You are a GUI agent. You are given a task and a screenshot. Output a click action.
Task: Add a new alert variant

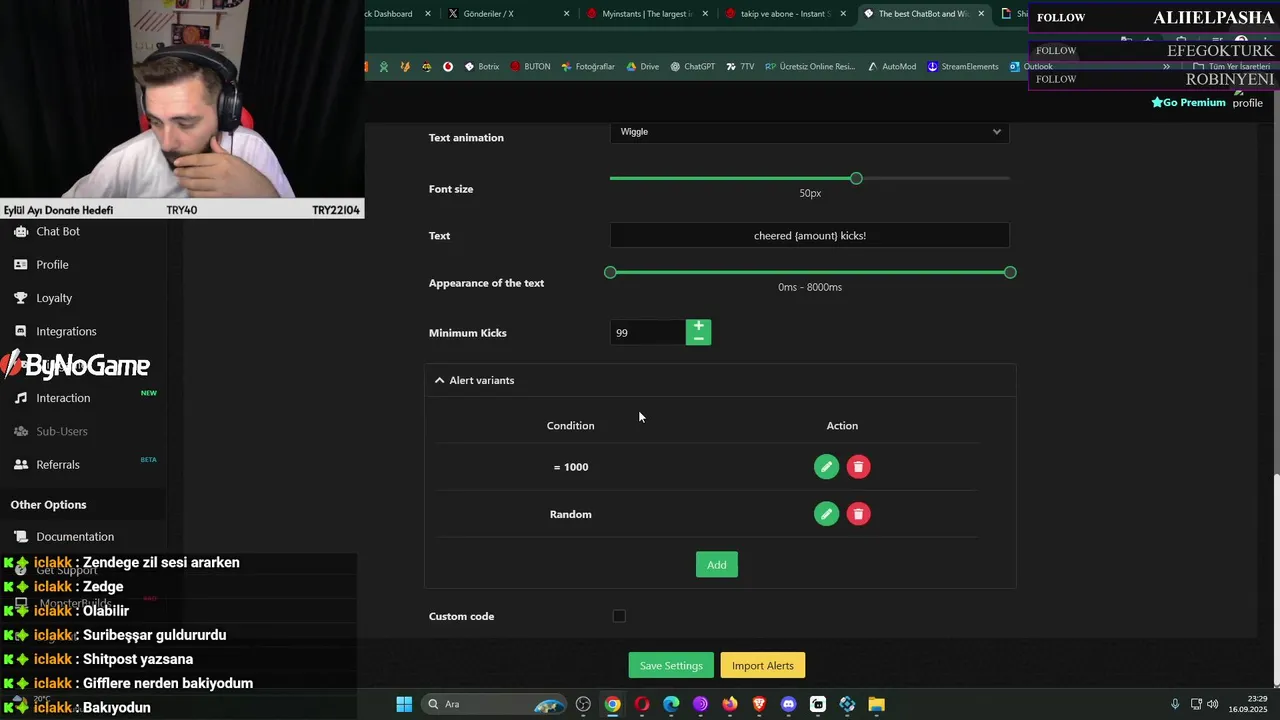click(x=717, y=565)
